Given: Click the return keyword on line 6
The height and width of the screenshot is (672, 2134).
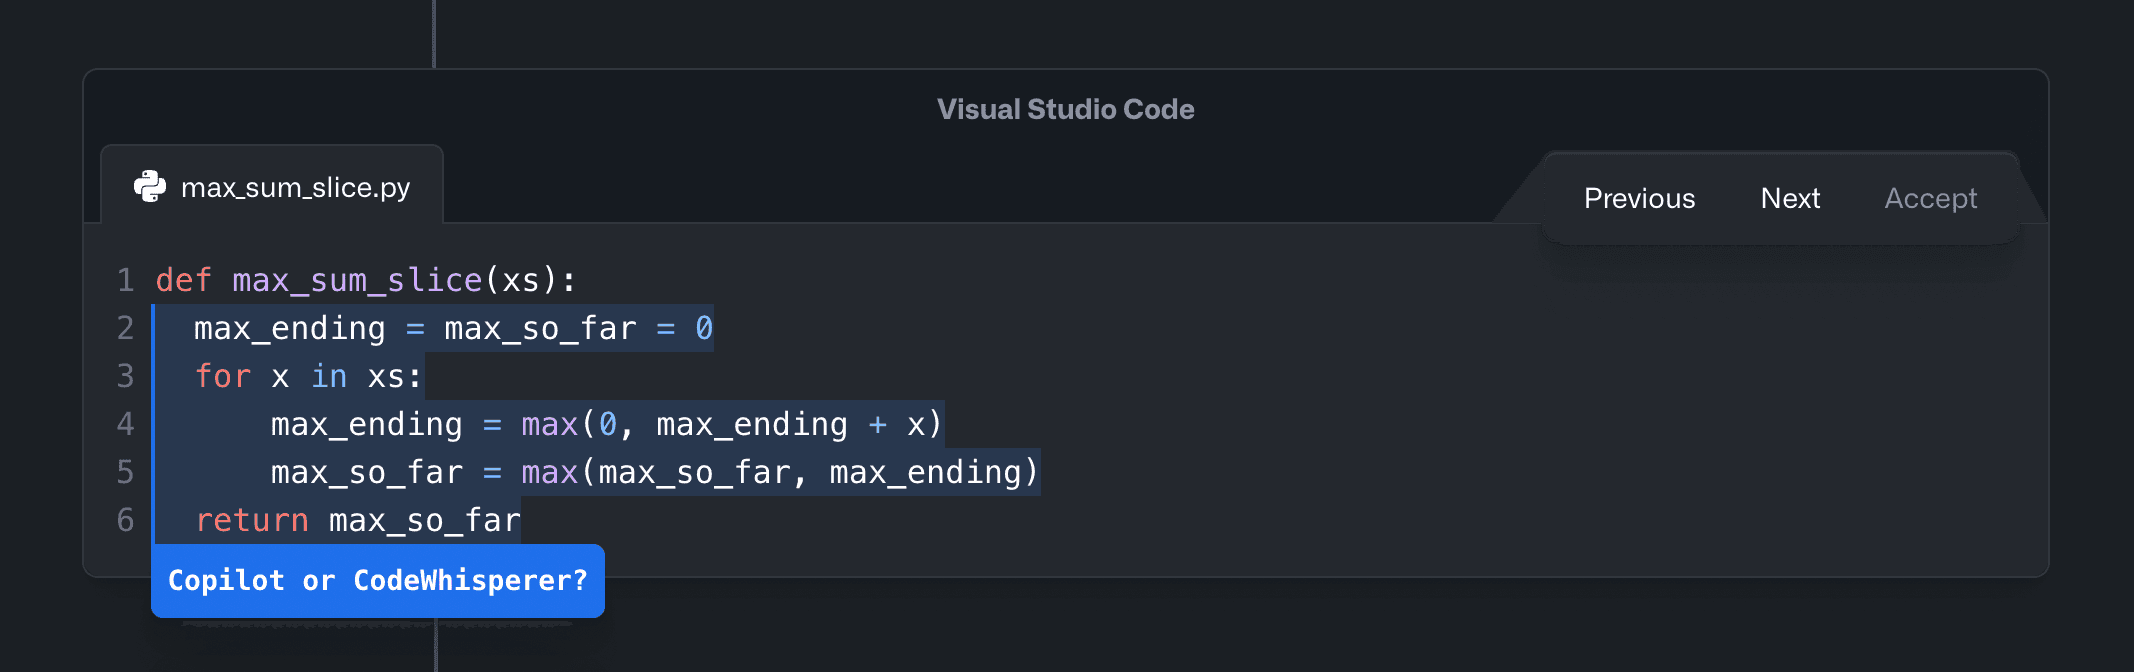Looking at the screenshot, I should (x=251, y=520).
